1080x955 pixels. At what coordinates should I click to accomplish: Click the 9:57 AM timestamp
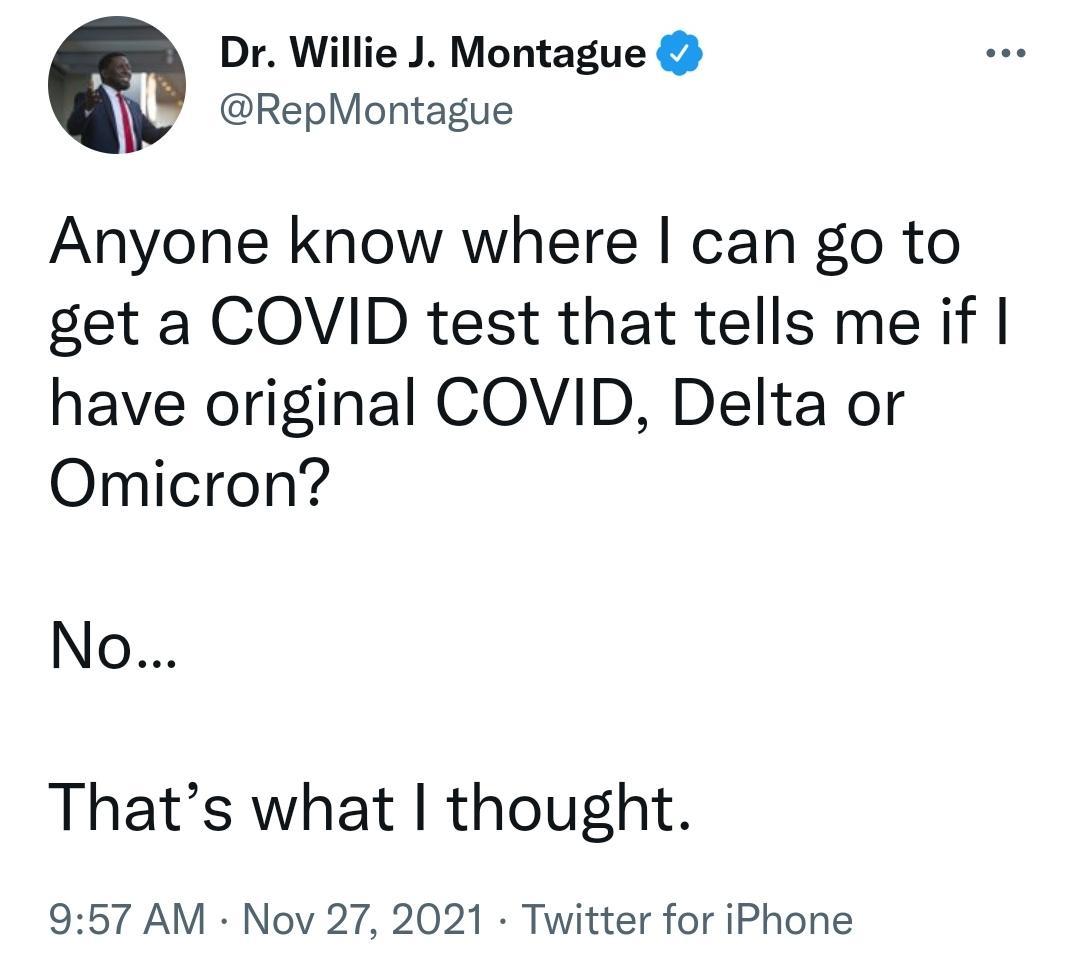[127, 919]
